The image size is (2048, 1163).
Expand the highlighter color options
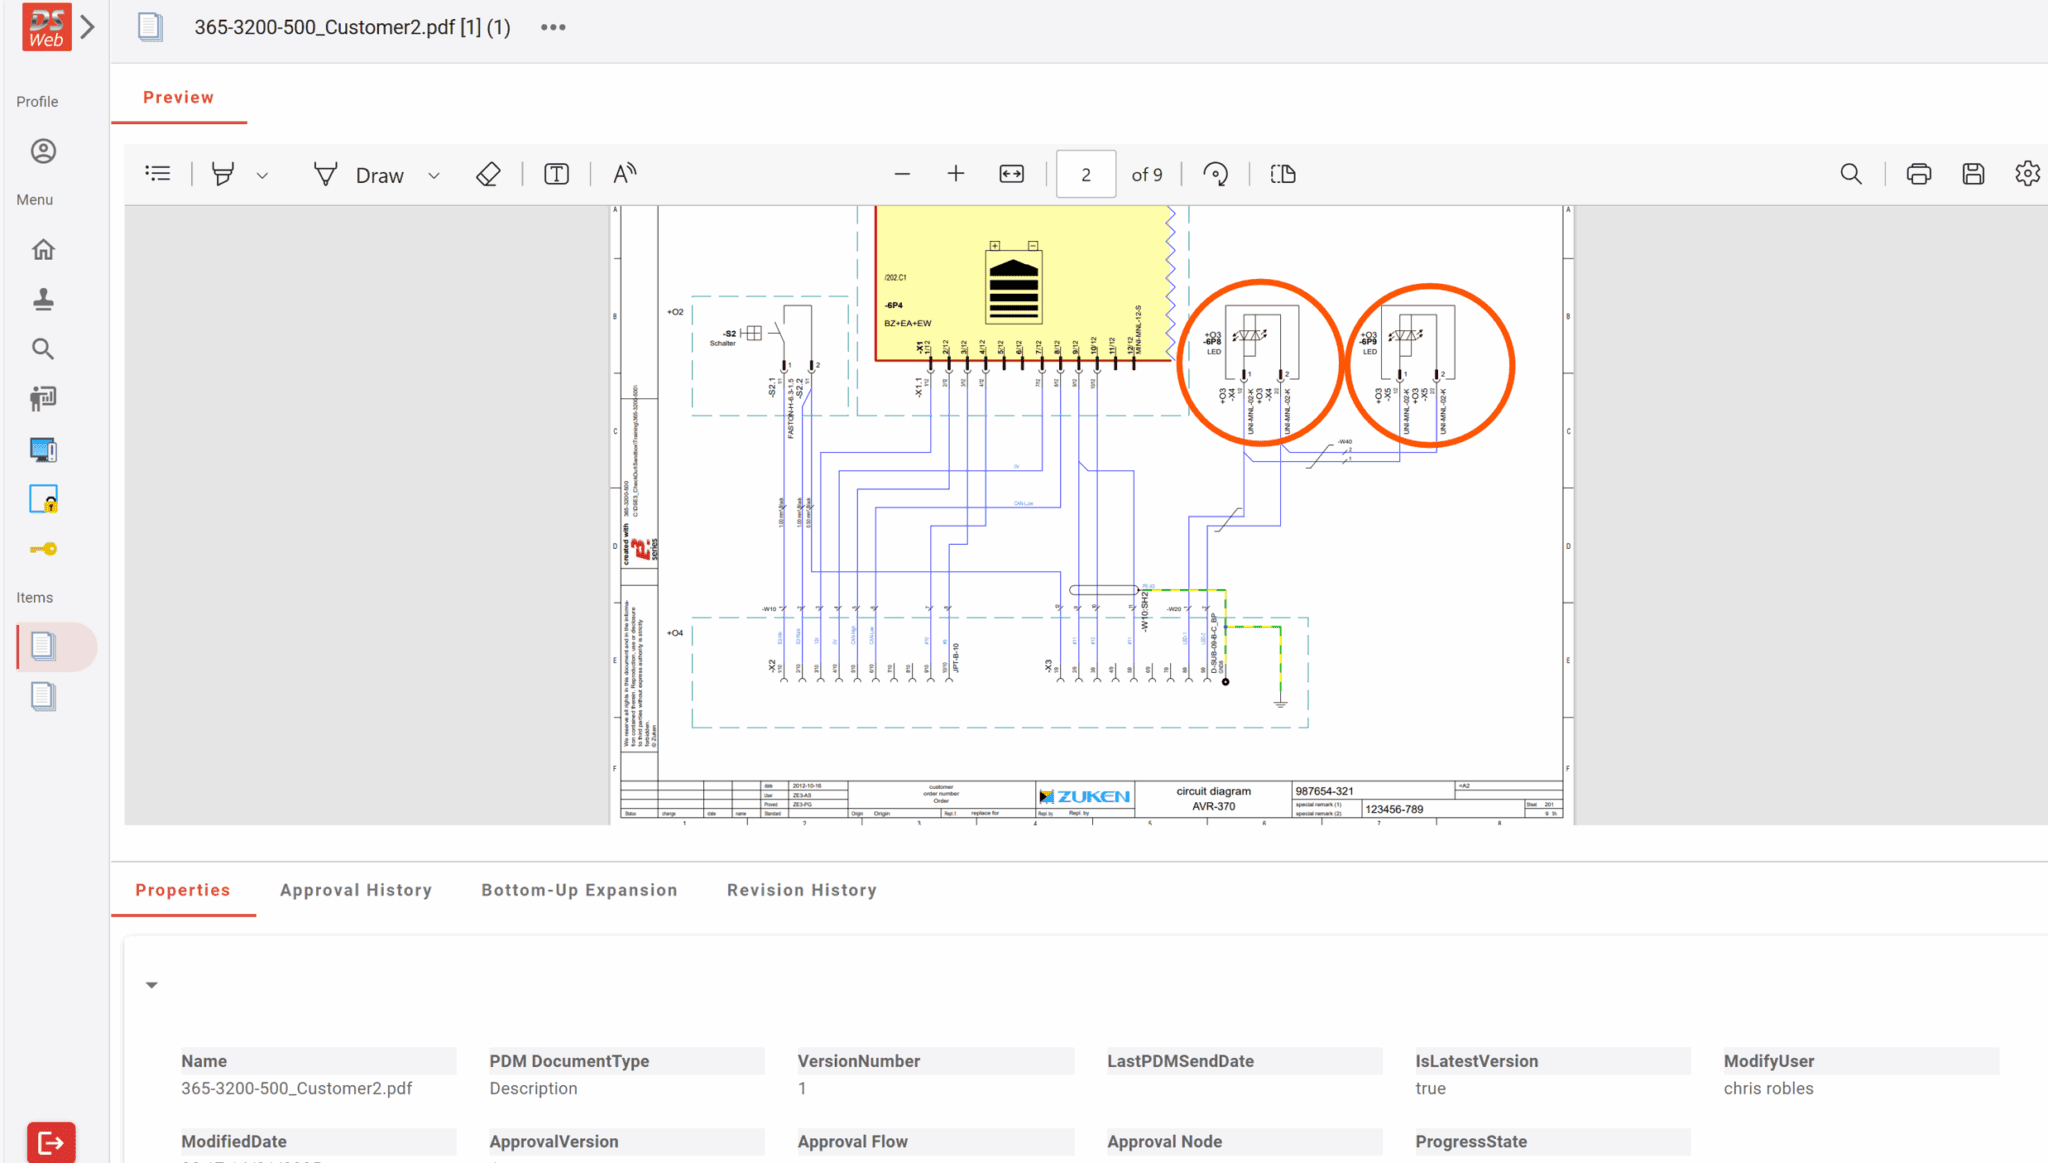pyautogui.click(x=263, y=174)
